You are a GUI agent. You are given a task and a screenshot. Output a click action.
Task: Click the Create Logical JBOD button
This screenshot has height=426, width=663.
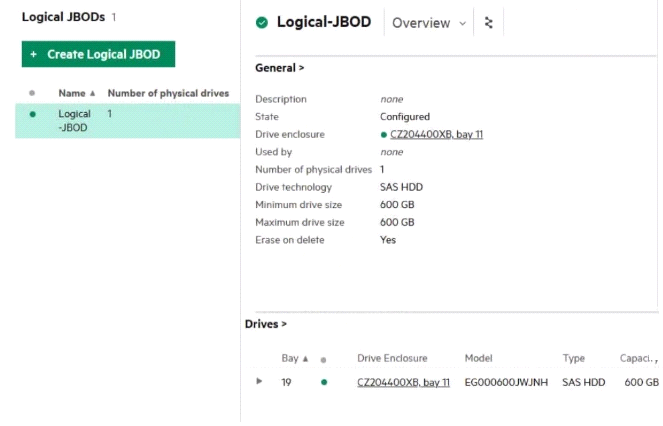click(98, 54)
